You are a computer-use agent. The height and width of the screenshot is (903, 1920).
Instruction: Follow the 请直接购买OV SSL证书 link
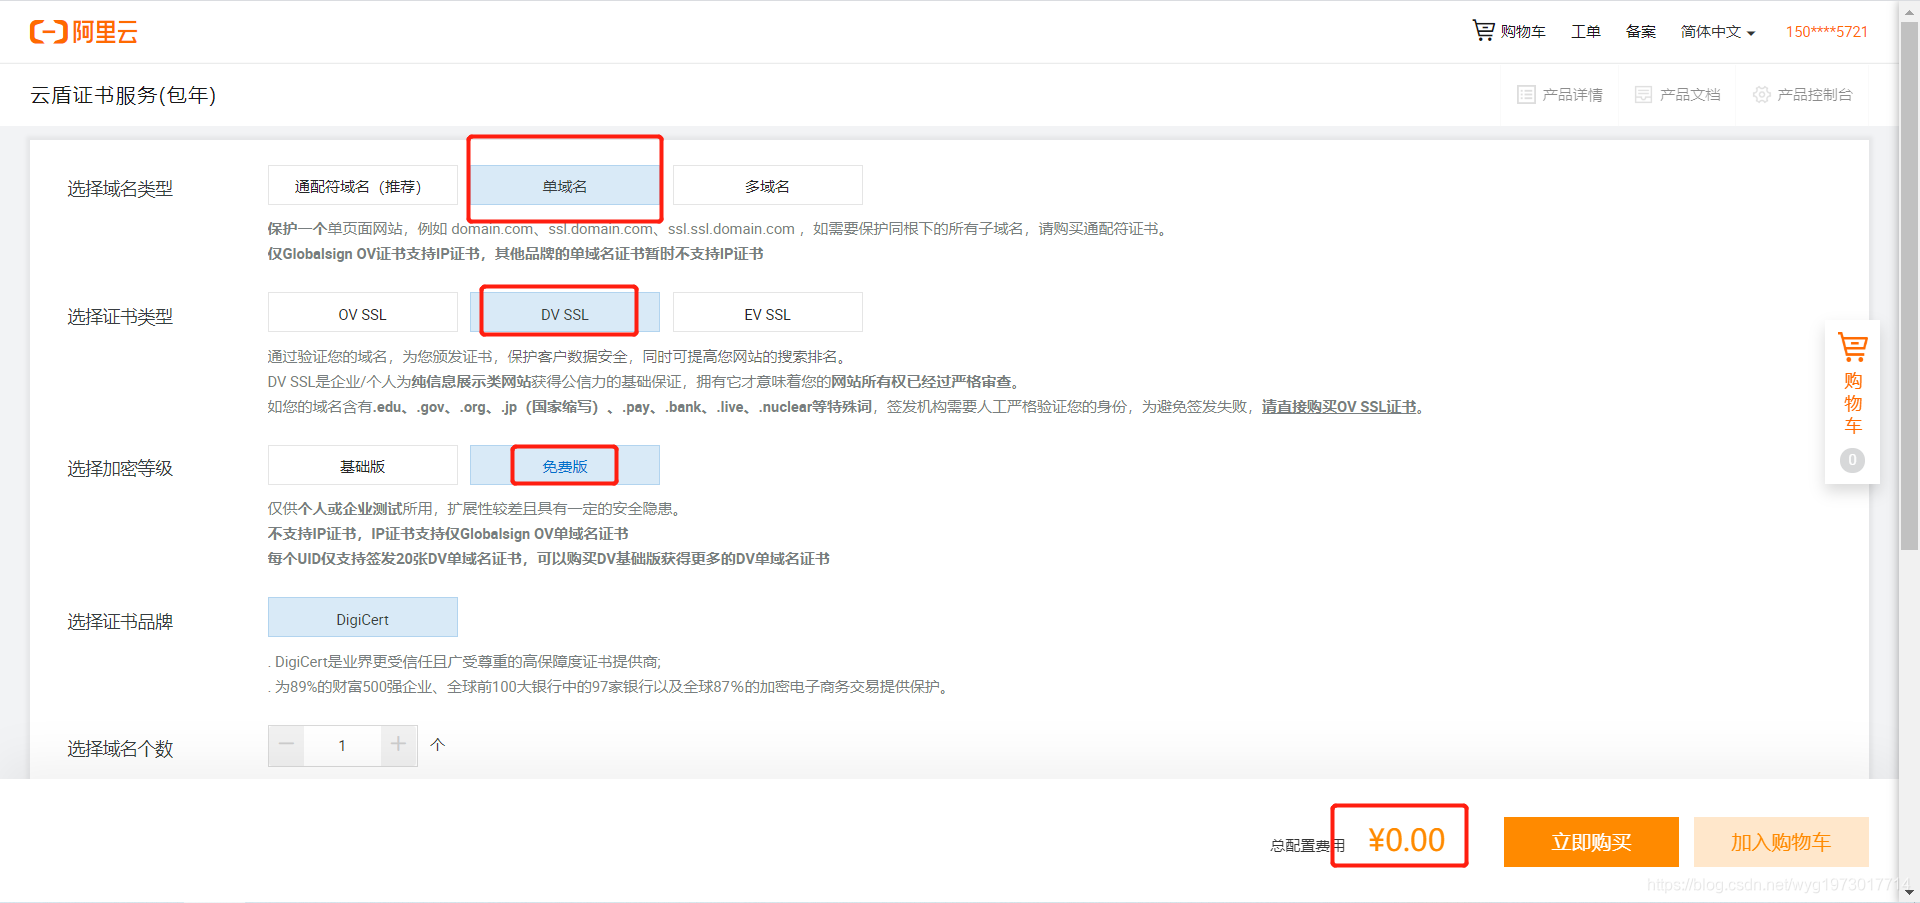coord(1339,407)
